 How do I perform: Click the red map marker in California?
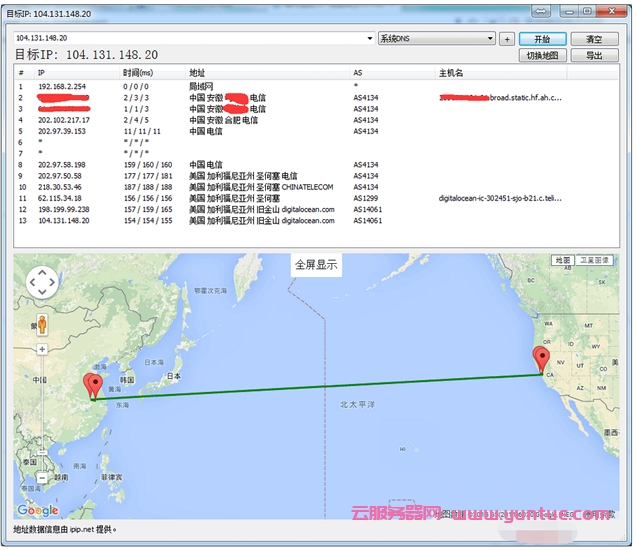[x=542, y=360]
